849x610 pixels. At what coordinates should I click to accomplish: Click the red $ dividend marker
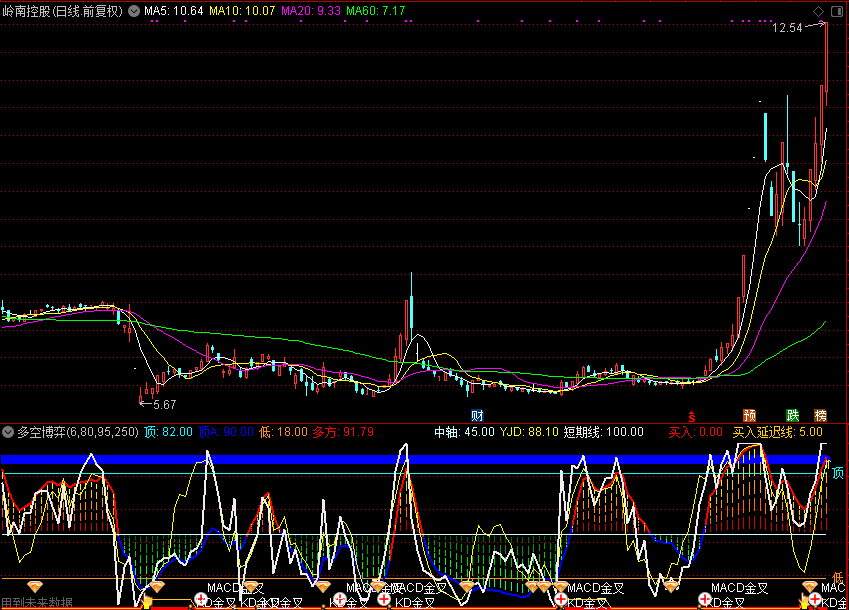690,415
